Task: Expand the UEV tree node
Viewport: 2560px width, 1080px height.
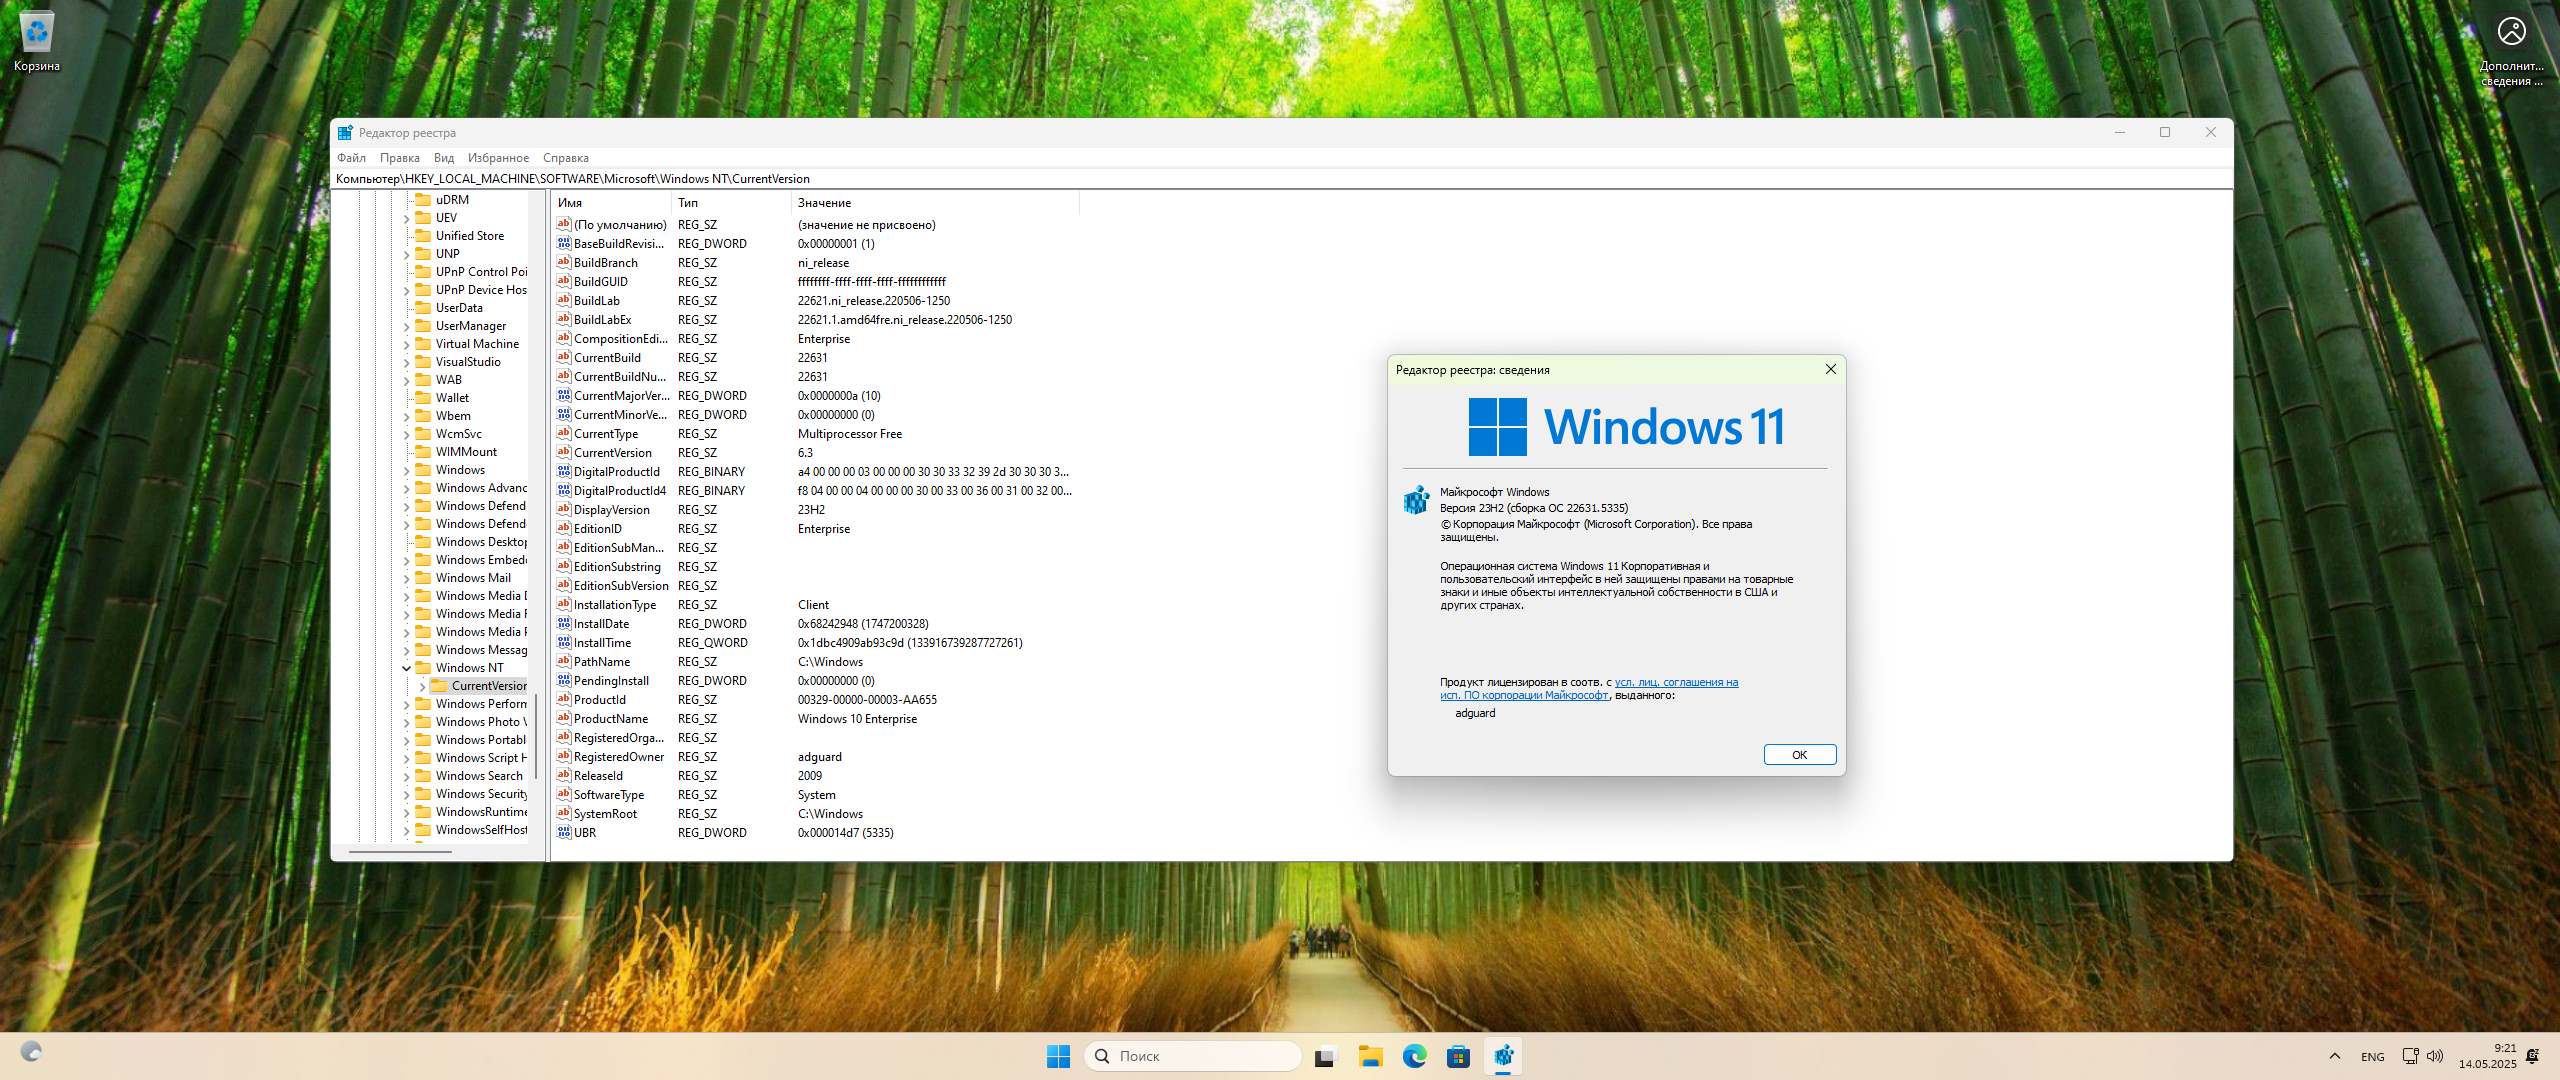Action: (406, 218)
